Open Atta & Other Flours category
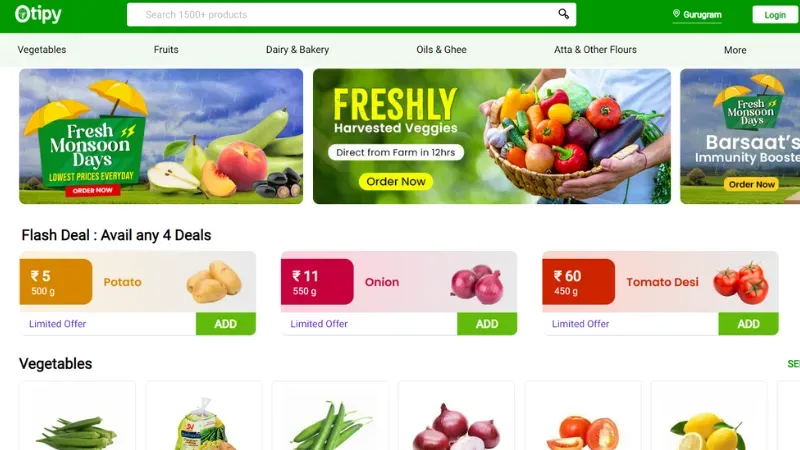The height and width of the screenshot is (450, 800). (x=595, y=49)
